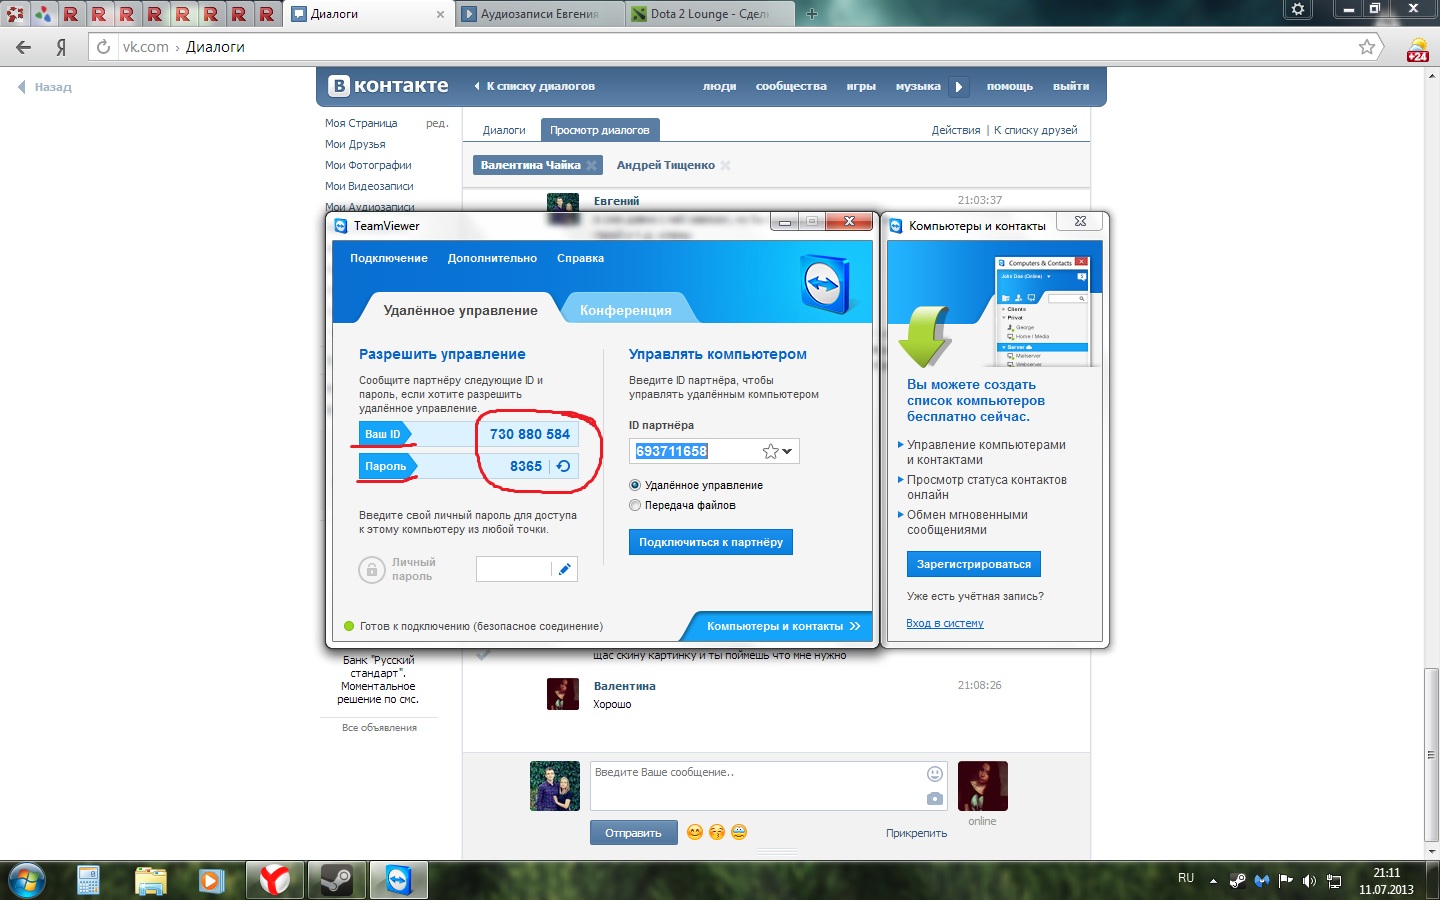Viewport: 1440px width, 900px height.
Task: Click Your ID value 730 880 584
Action: tap(530, 434)
